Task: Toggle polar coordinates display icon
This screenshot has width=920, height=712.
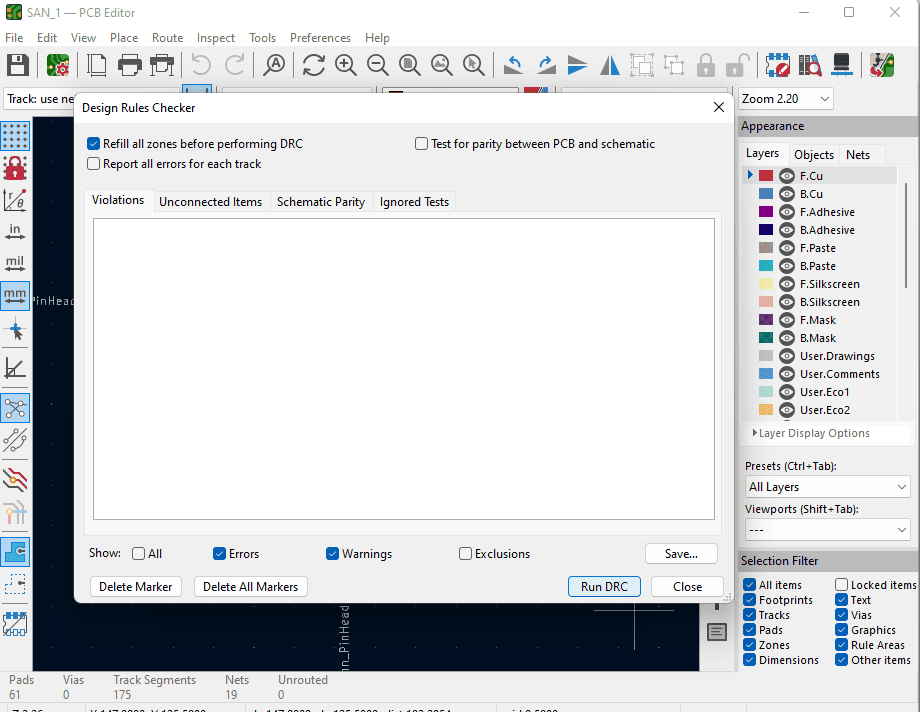Action: point(15,200)
